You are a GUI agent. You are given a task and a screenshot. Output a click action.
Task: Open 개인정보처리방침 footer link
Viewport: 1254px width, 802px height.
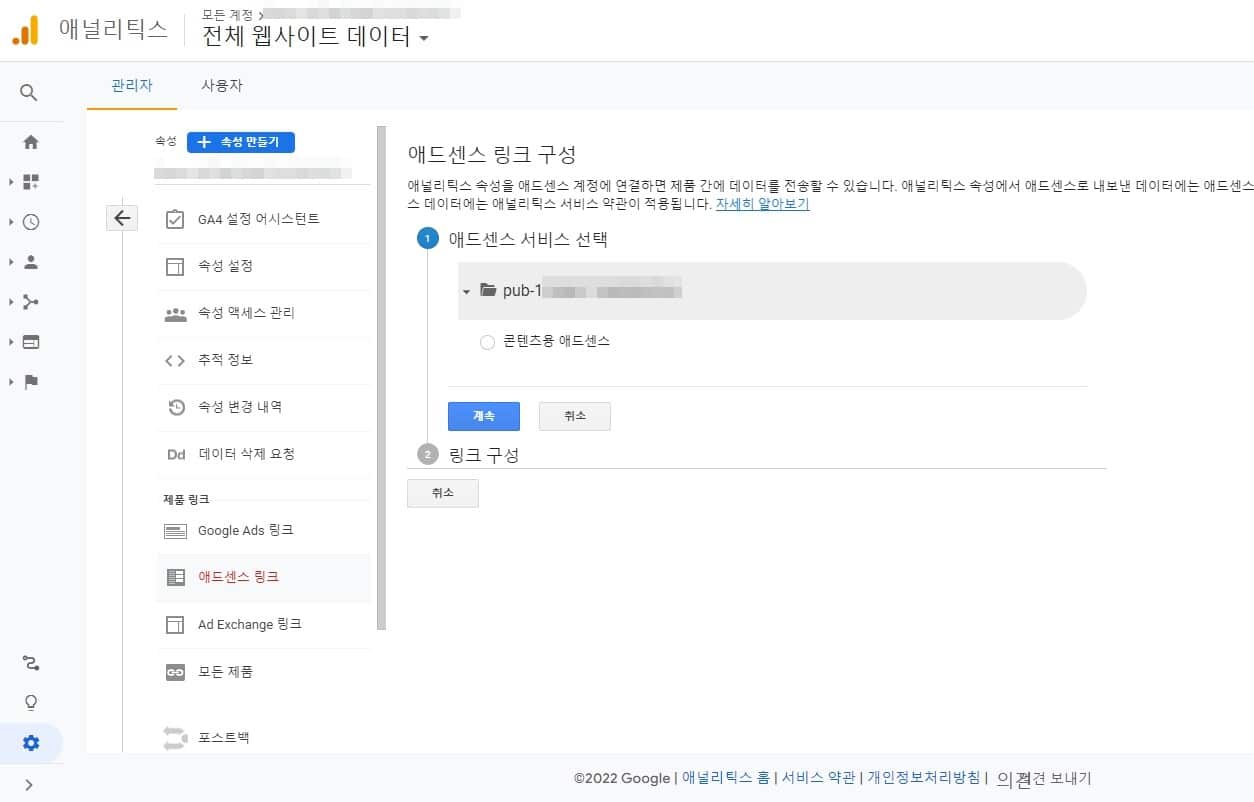click(924, 778)
